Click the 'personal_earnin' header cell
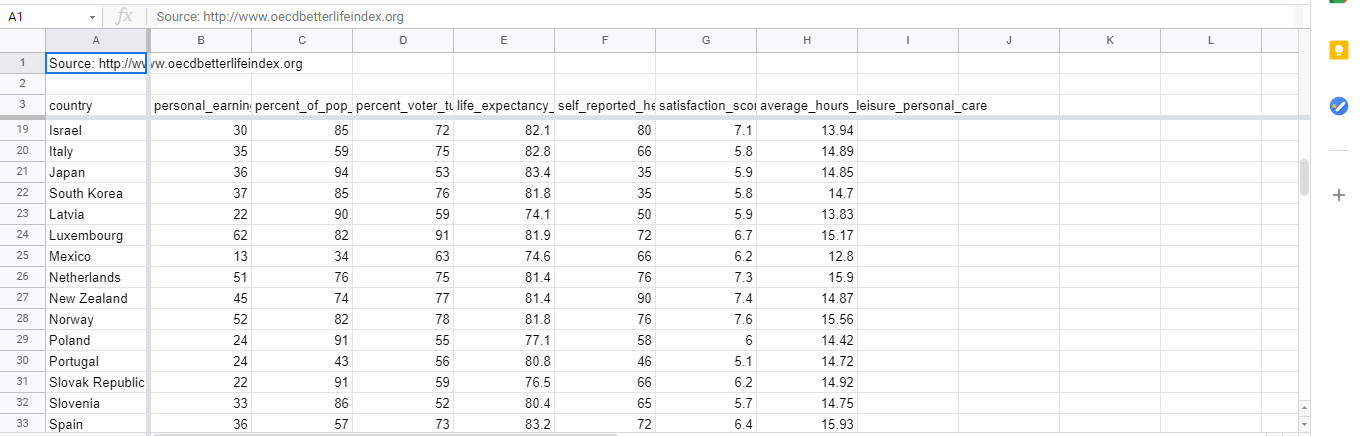 pos(201,105)
